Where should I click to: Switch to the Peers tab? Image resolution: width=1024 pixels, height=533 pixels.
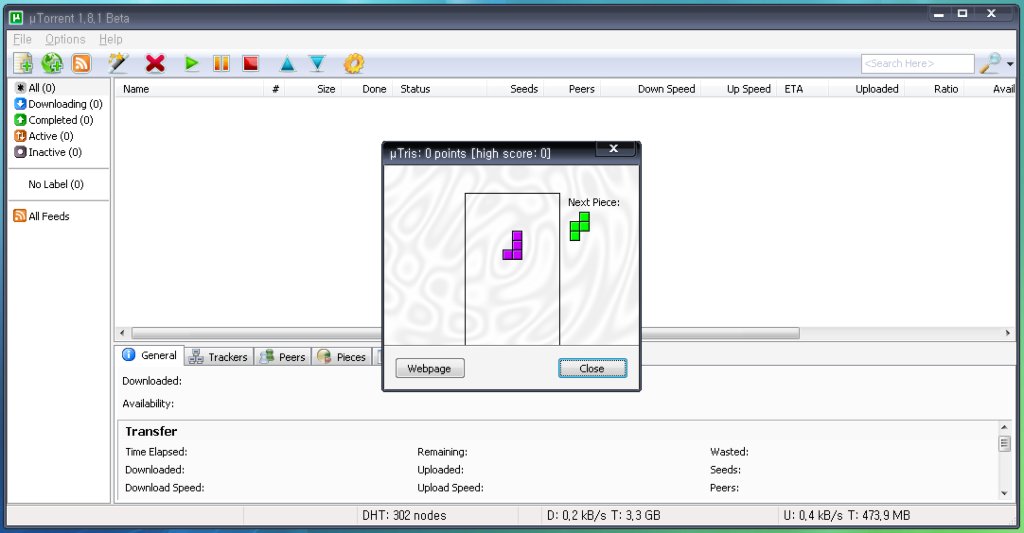click(x=282, y=357)
